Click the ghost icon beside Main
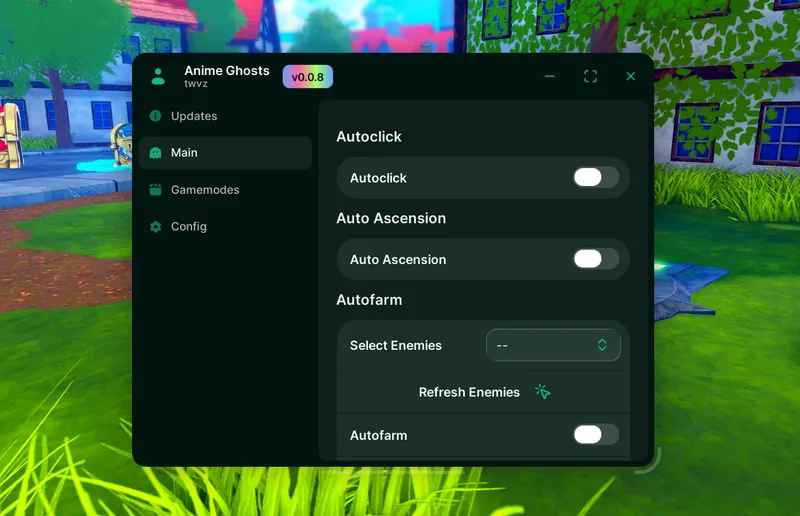 click(156, 153)
